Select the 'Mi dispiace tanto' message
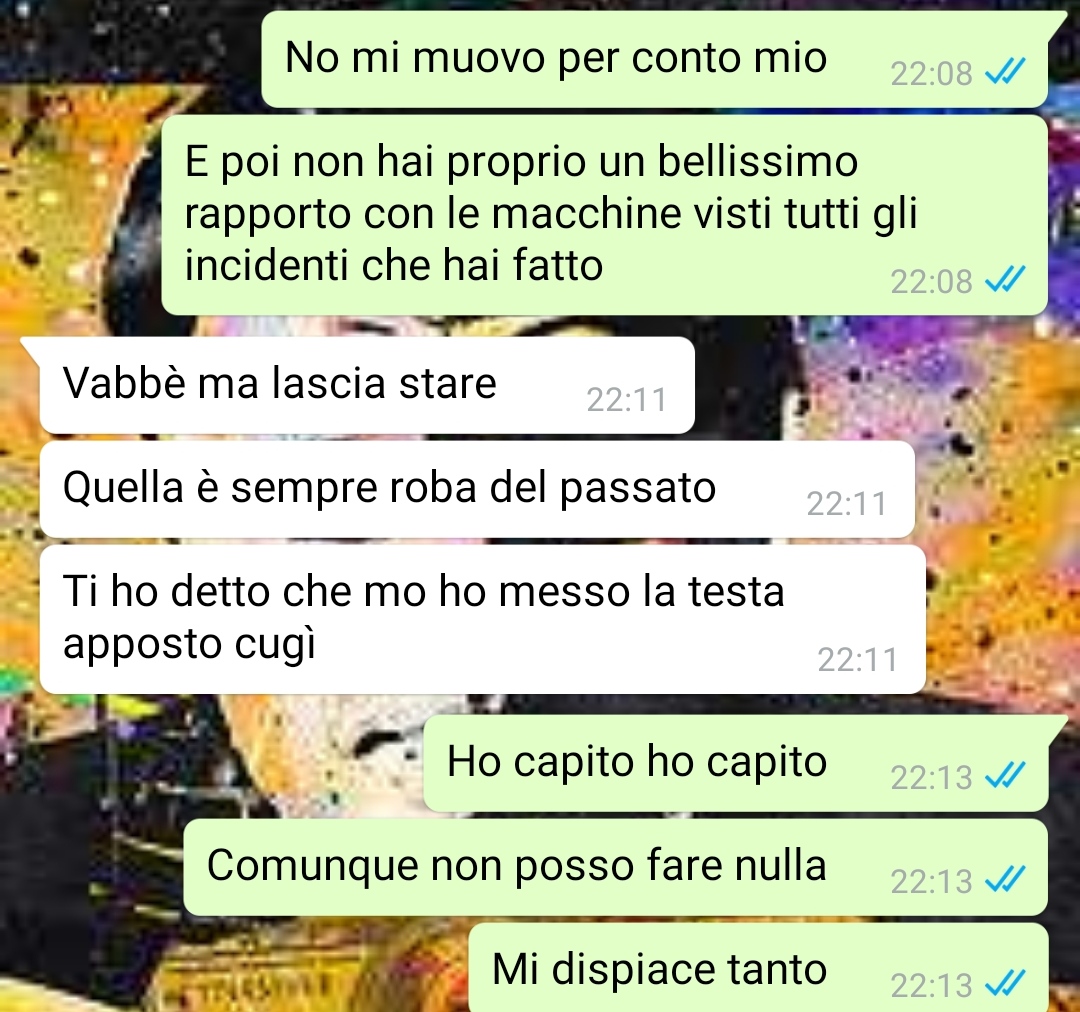 pyautogui.click(x=758, y=968)
